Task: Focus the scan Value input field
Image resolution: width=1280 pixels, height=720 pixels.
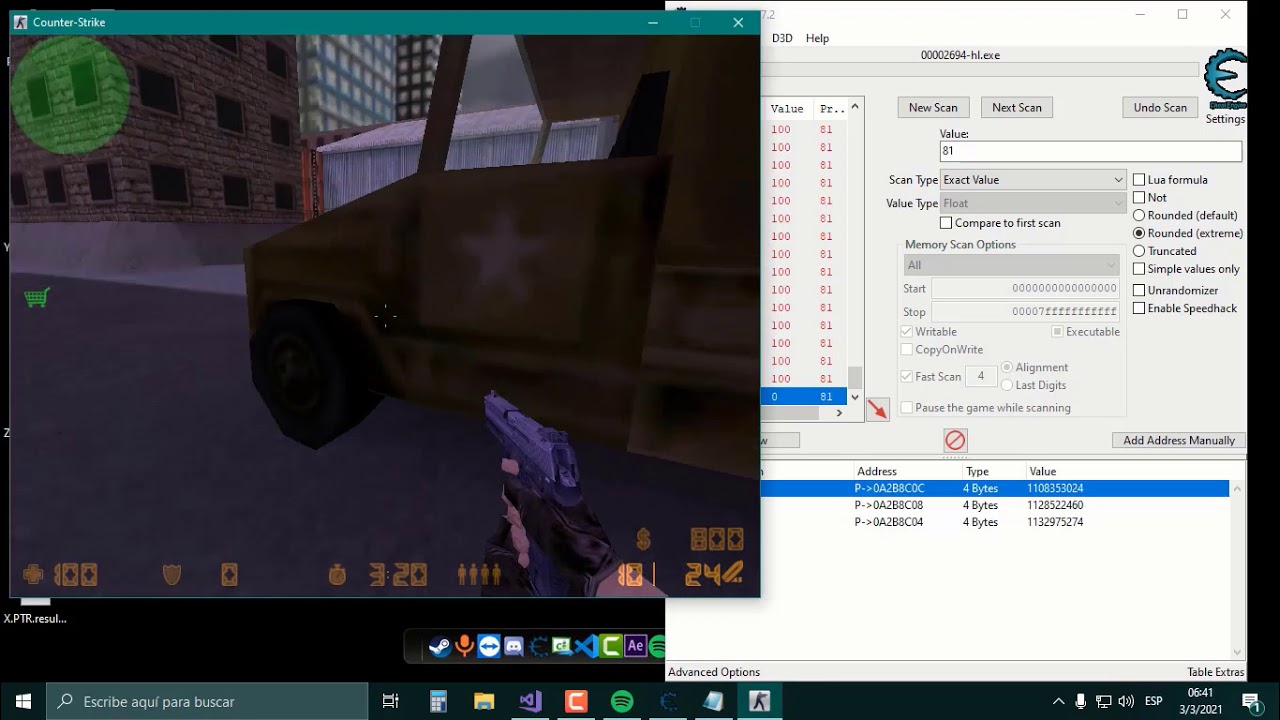Action: click(x=1090, y=151)
